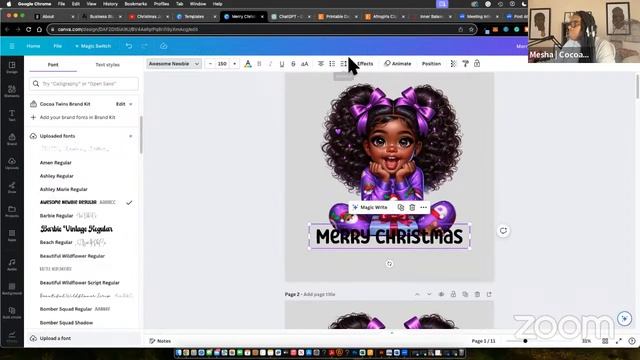Open the Canva assistant floating button
Image resolution: width=640 pixels, height=360 pixels.
(624, 318)
